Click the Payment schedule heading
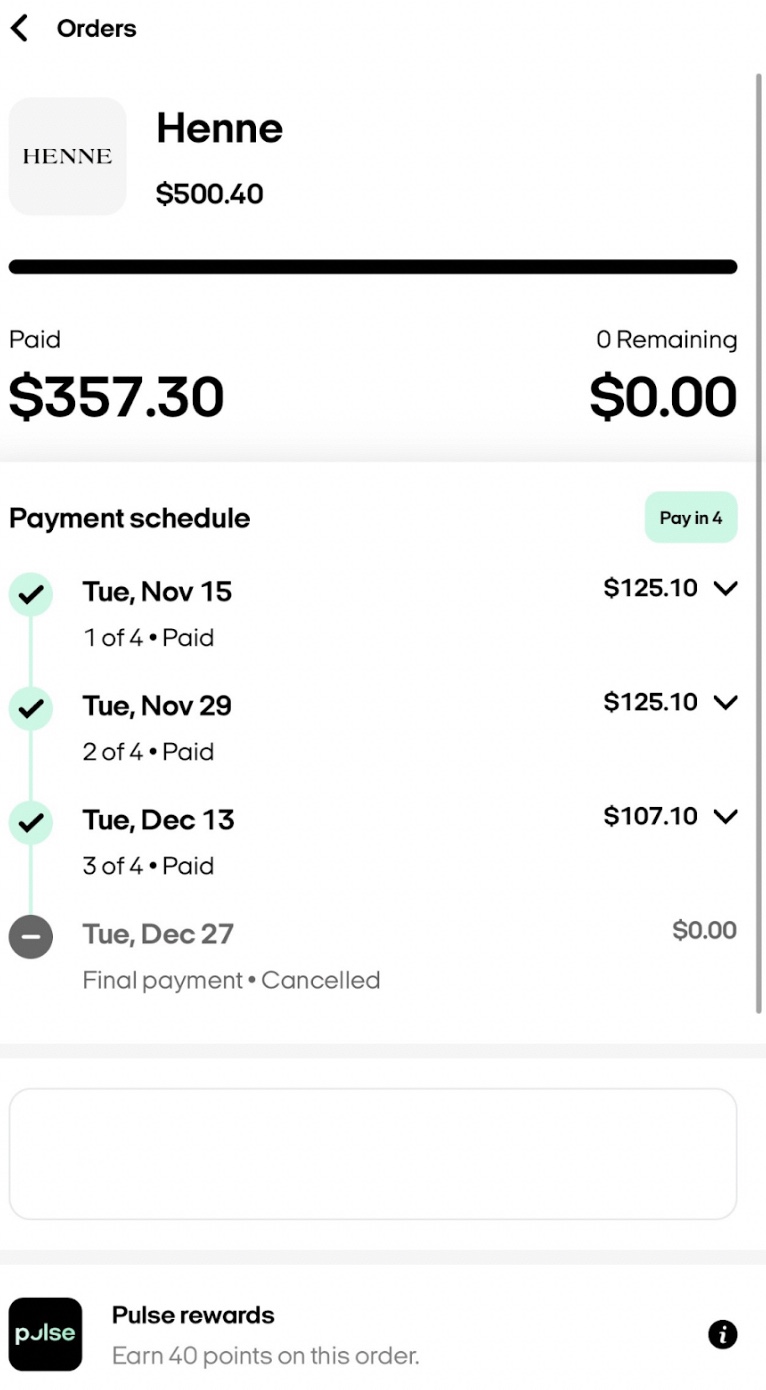The width and height of the screenshot is (766, 1390). pyautogui.click(x=129, y=518)
